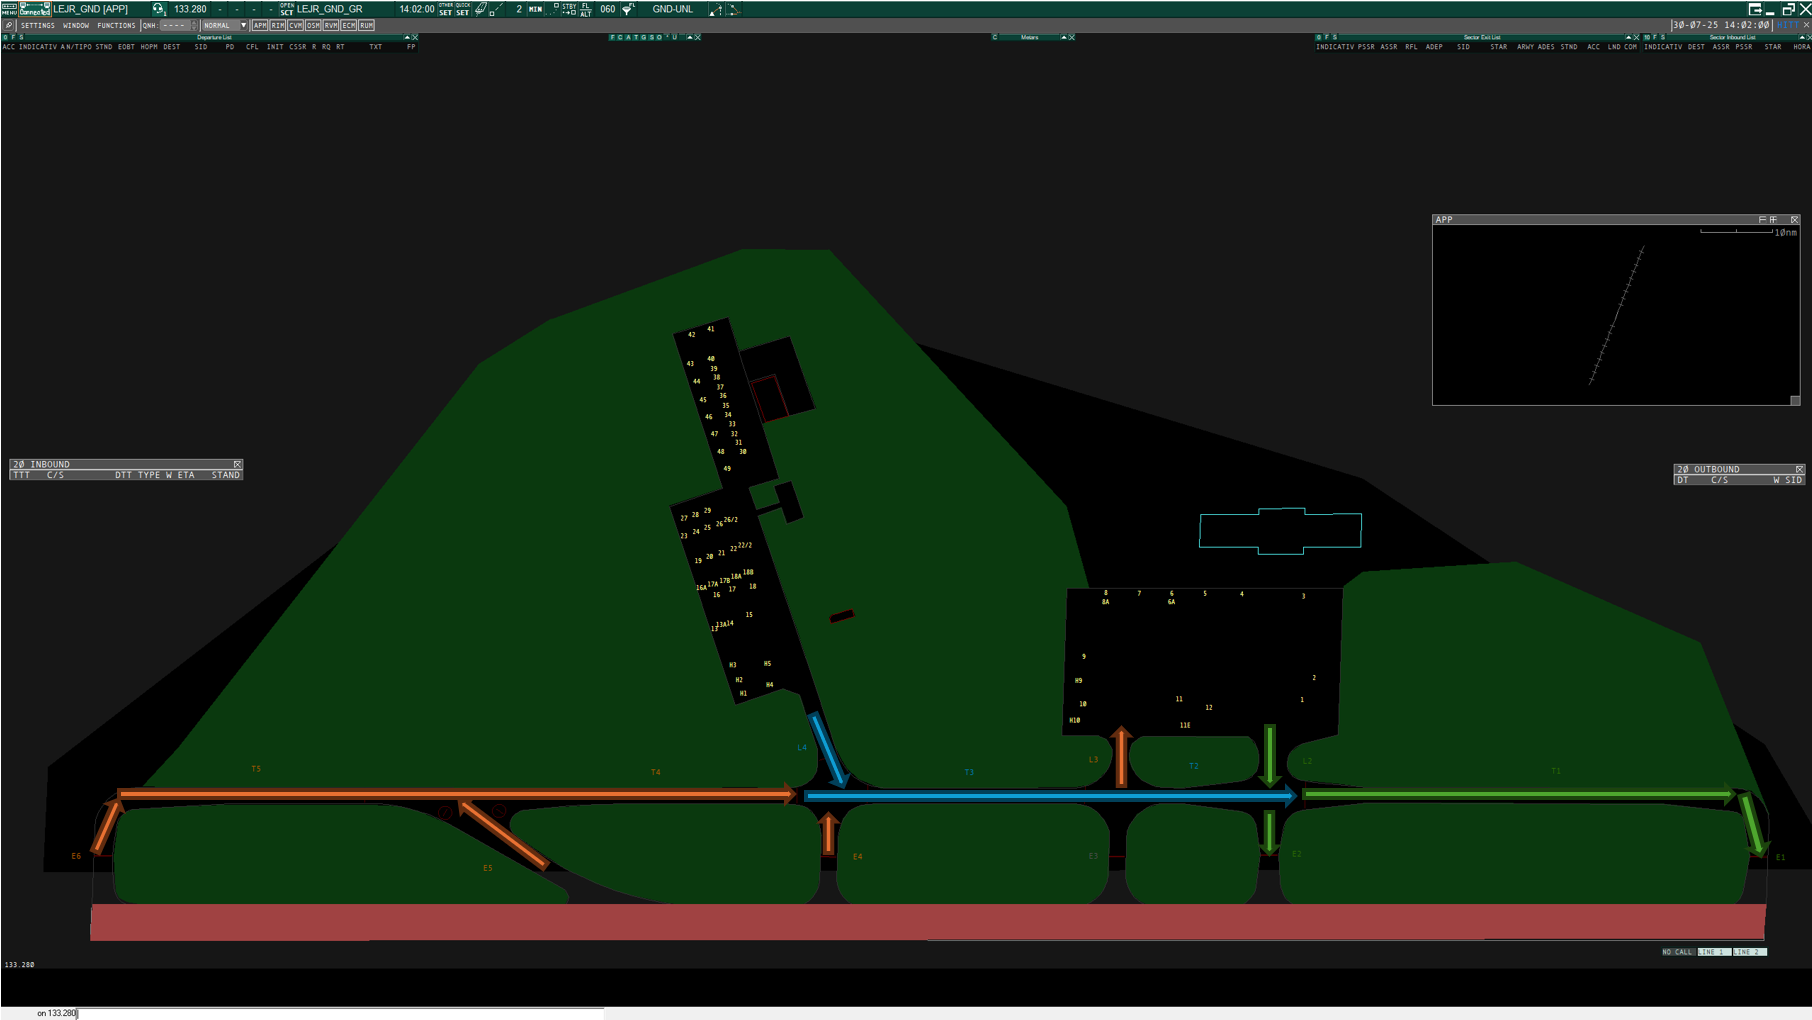Click the Quick SET button
The height and width of the screenshot is (1020, 1812).
pos(463,9)
